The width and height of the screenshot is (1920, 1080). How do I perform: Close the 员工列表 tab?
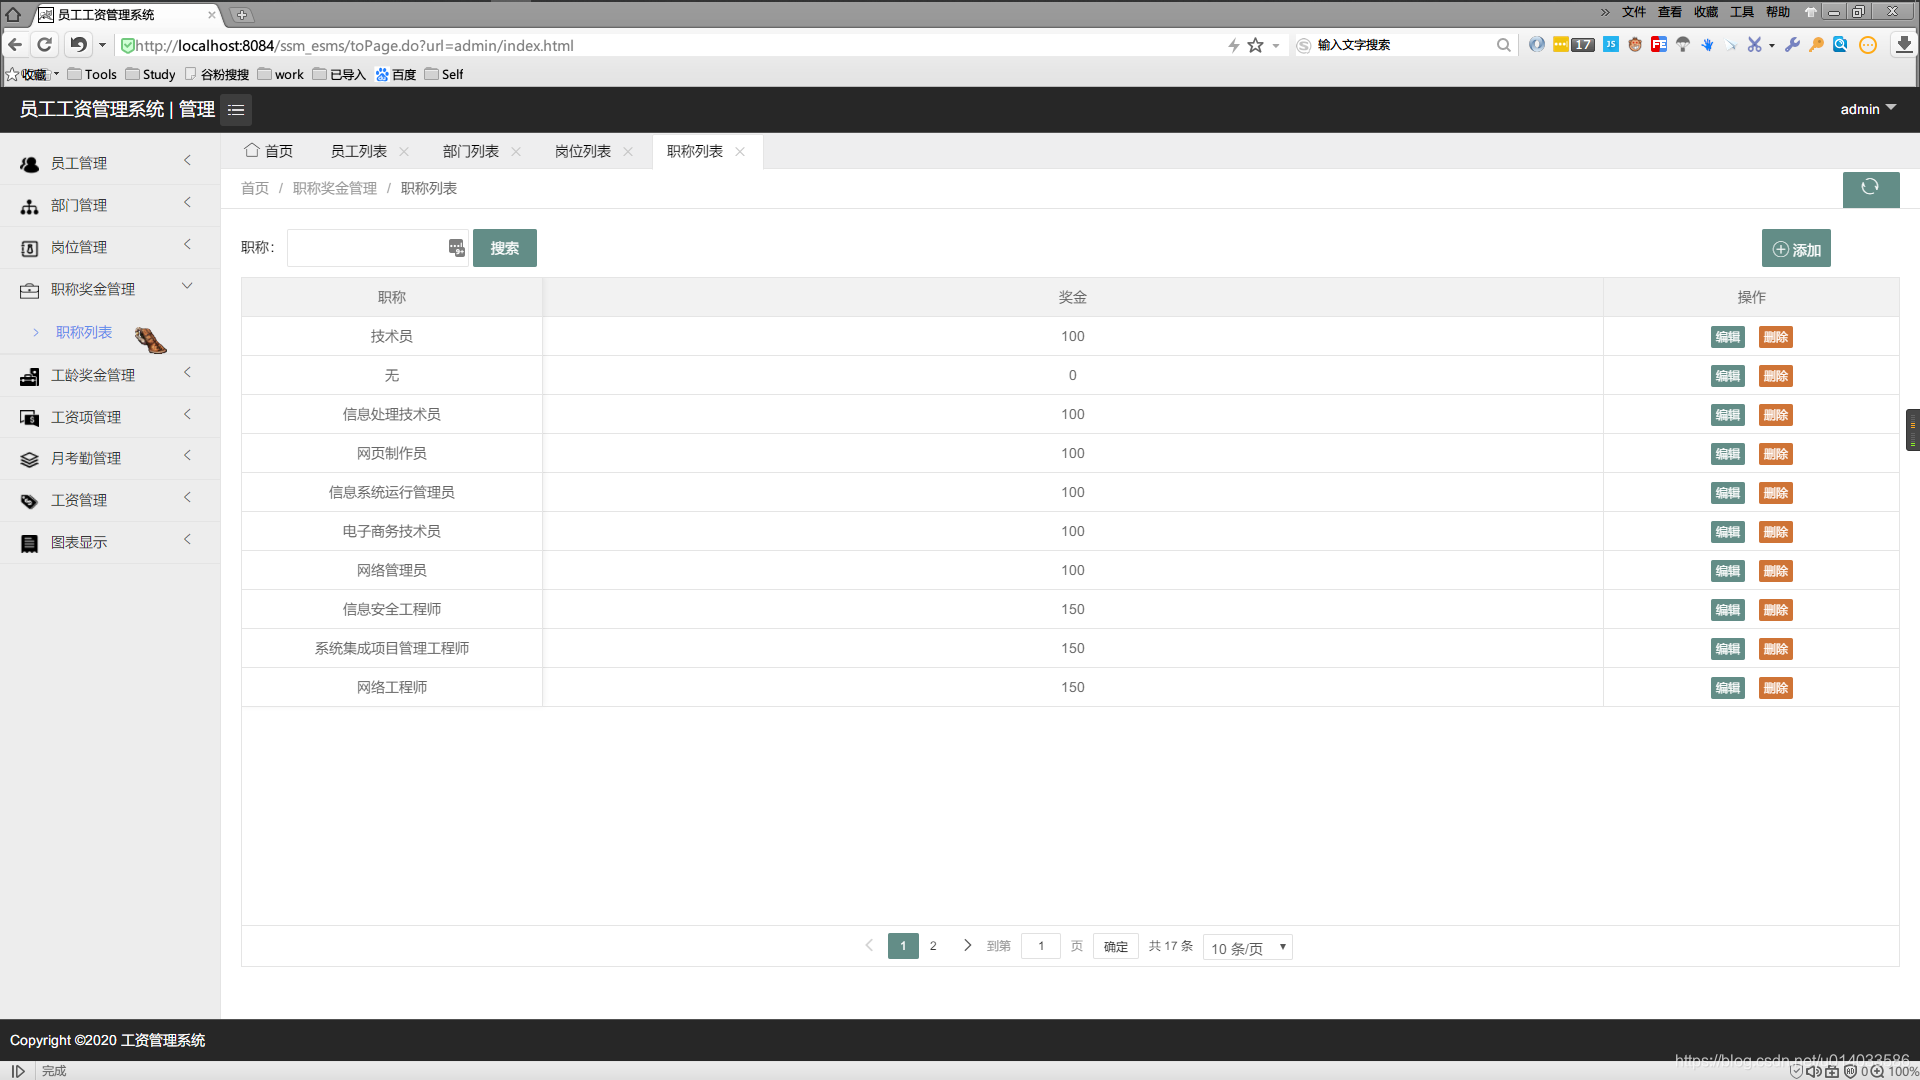point(404,152)
